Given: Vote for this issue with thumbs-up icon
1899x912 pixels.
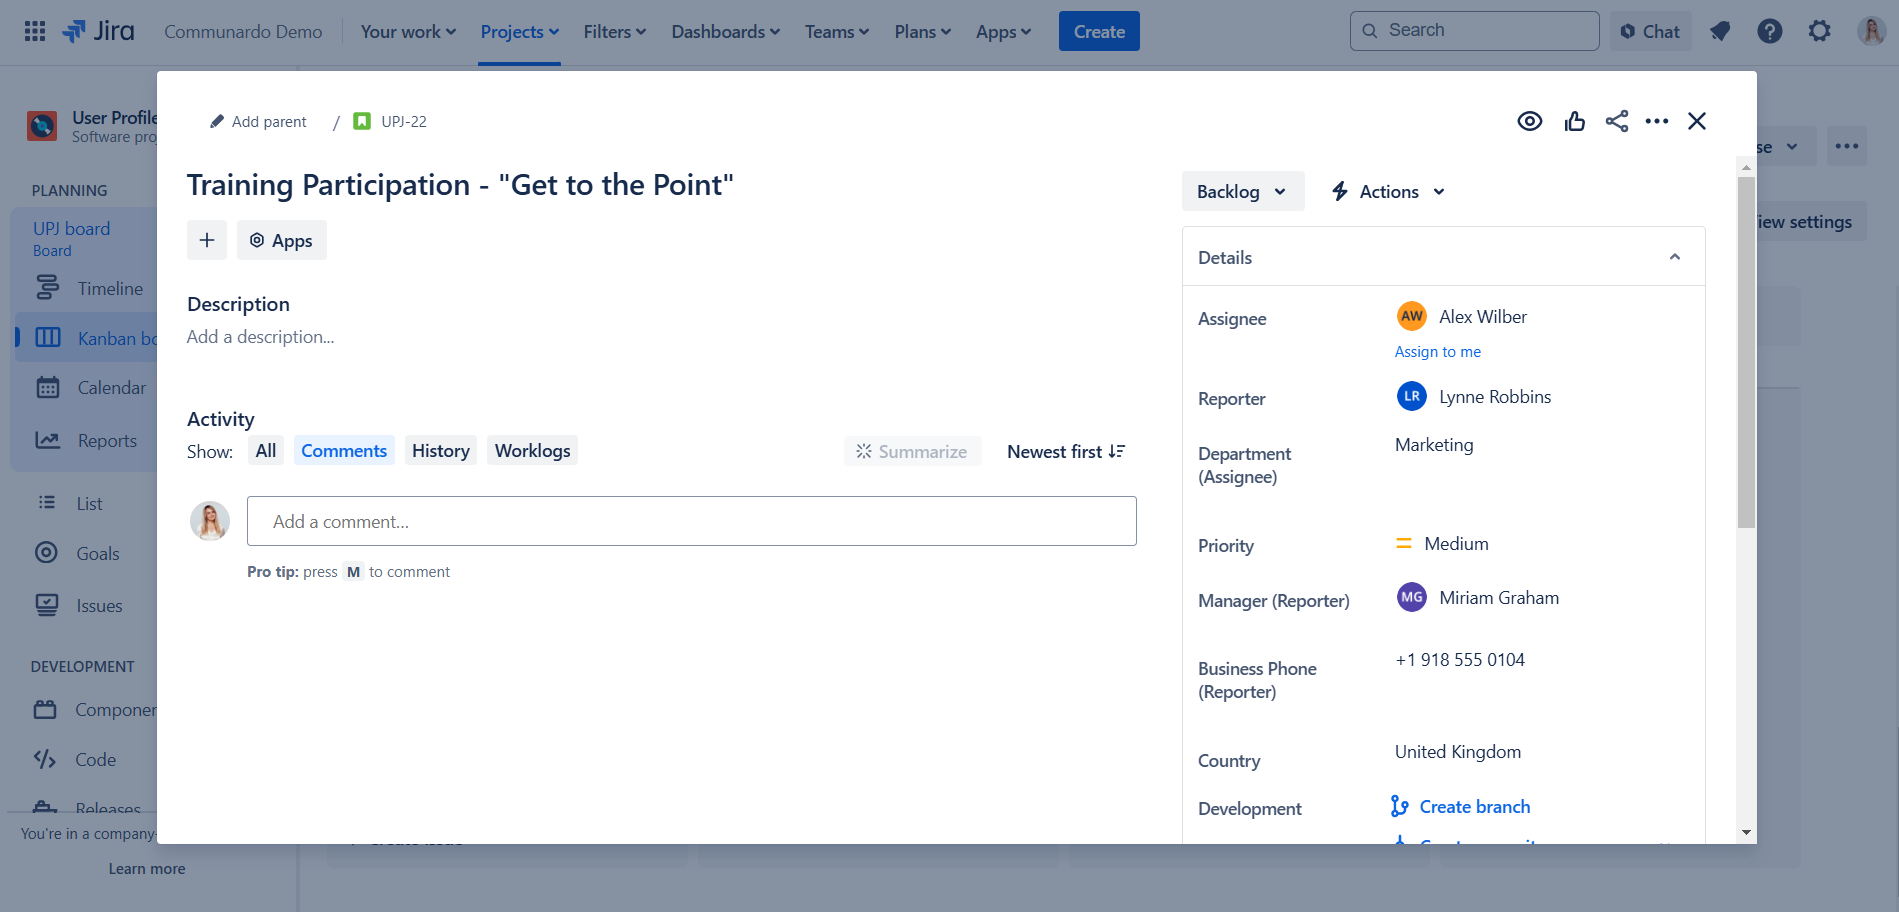Looking at the screenshot, I should pos(1574,121).
